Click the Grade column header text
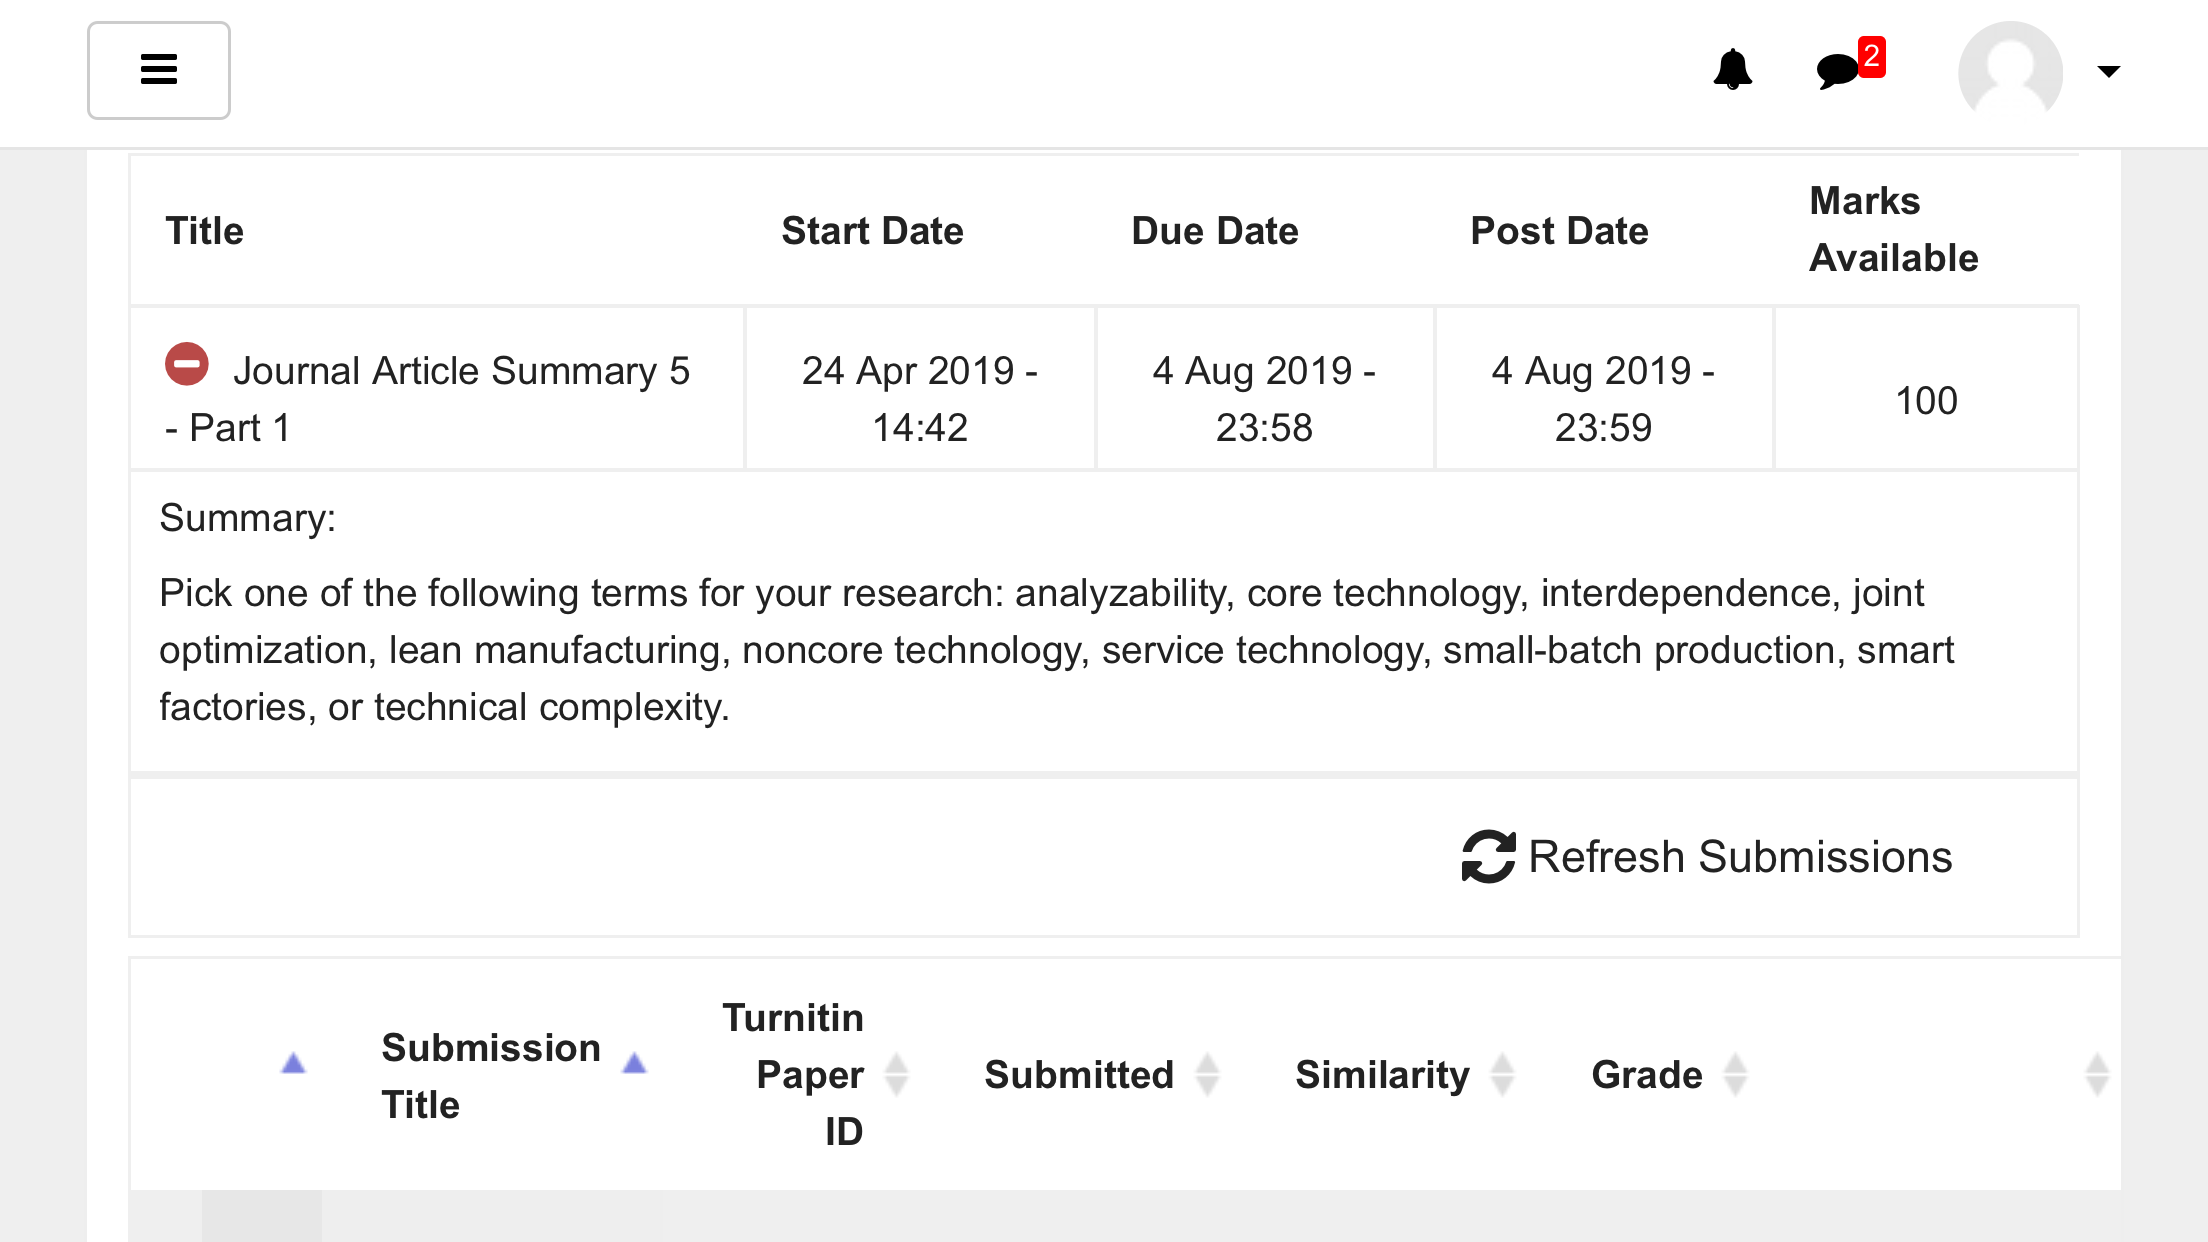This screenshot has height=1242, width=2208. (1647, 1075)
